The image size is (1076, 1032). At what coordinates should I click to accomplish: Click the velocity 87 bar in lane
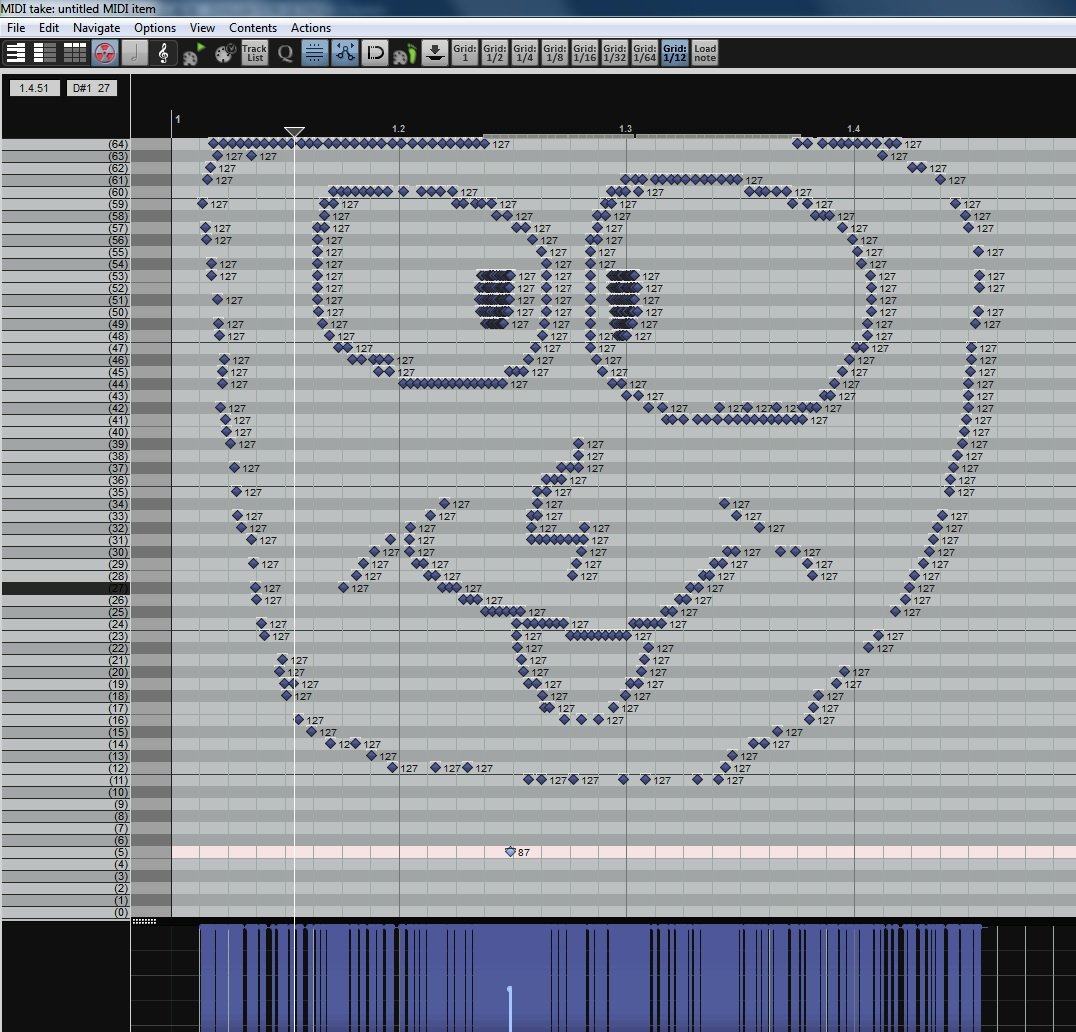tap(510, 1007)
